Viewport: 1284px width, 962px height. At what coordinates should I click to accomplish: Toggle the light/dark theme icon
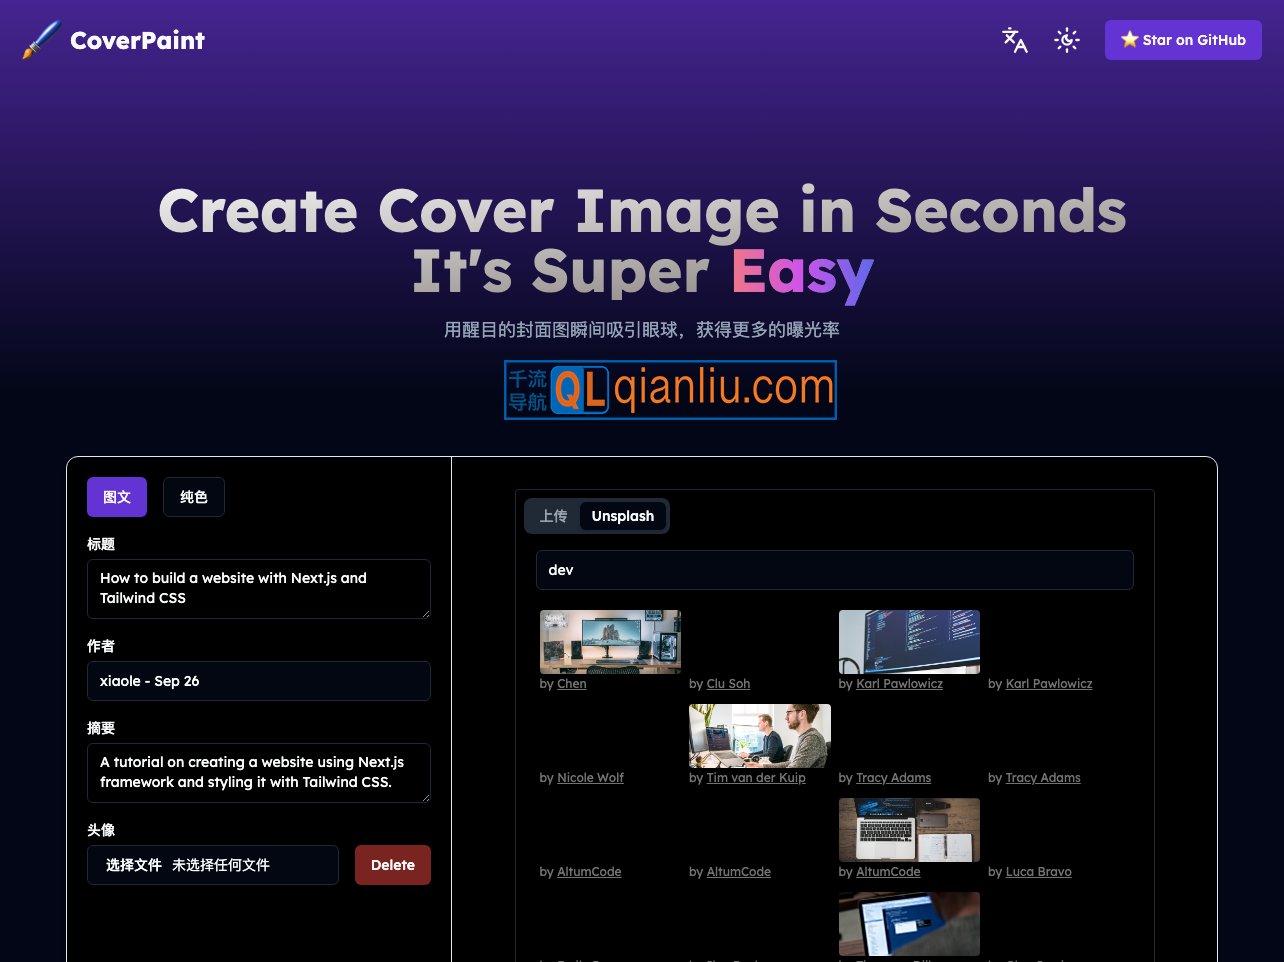1067,40
